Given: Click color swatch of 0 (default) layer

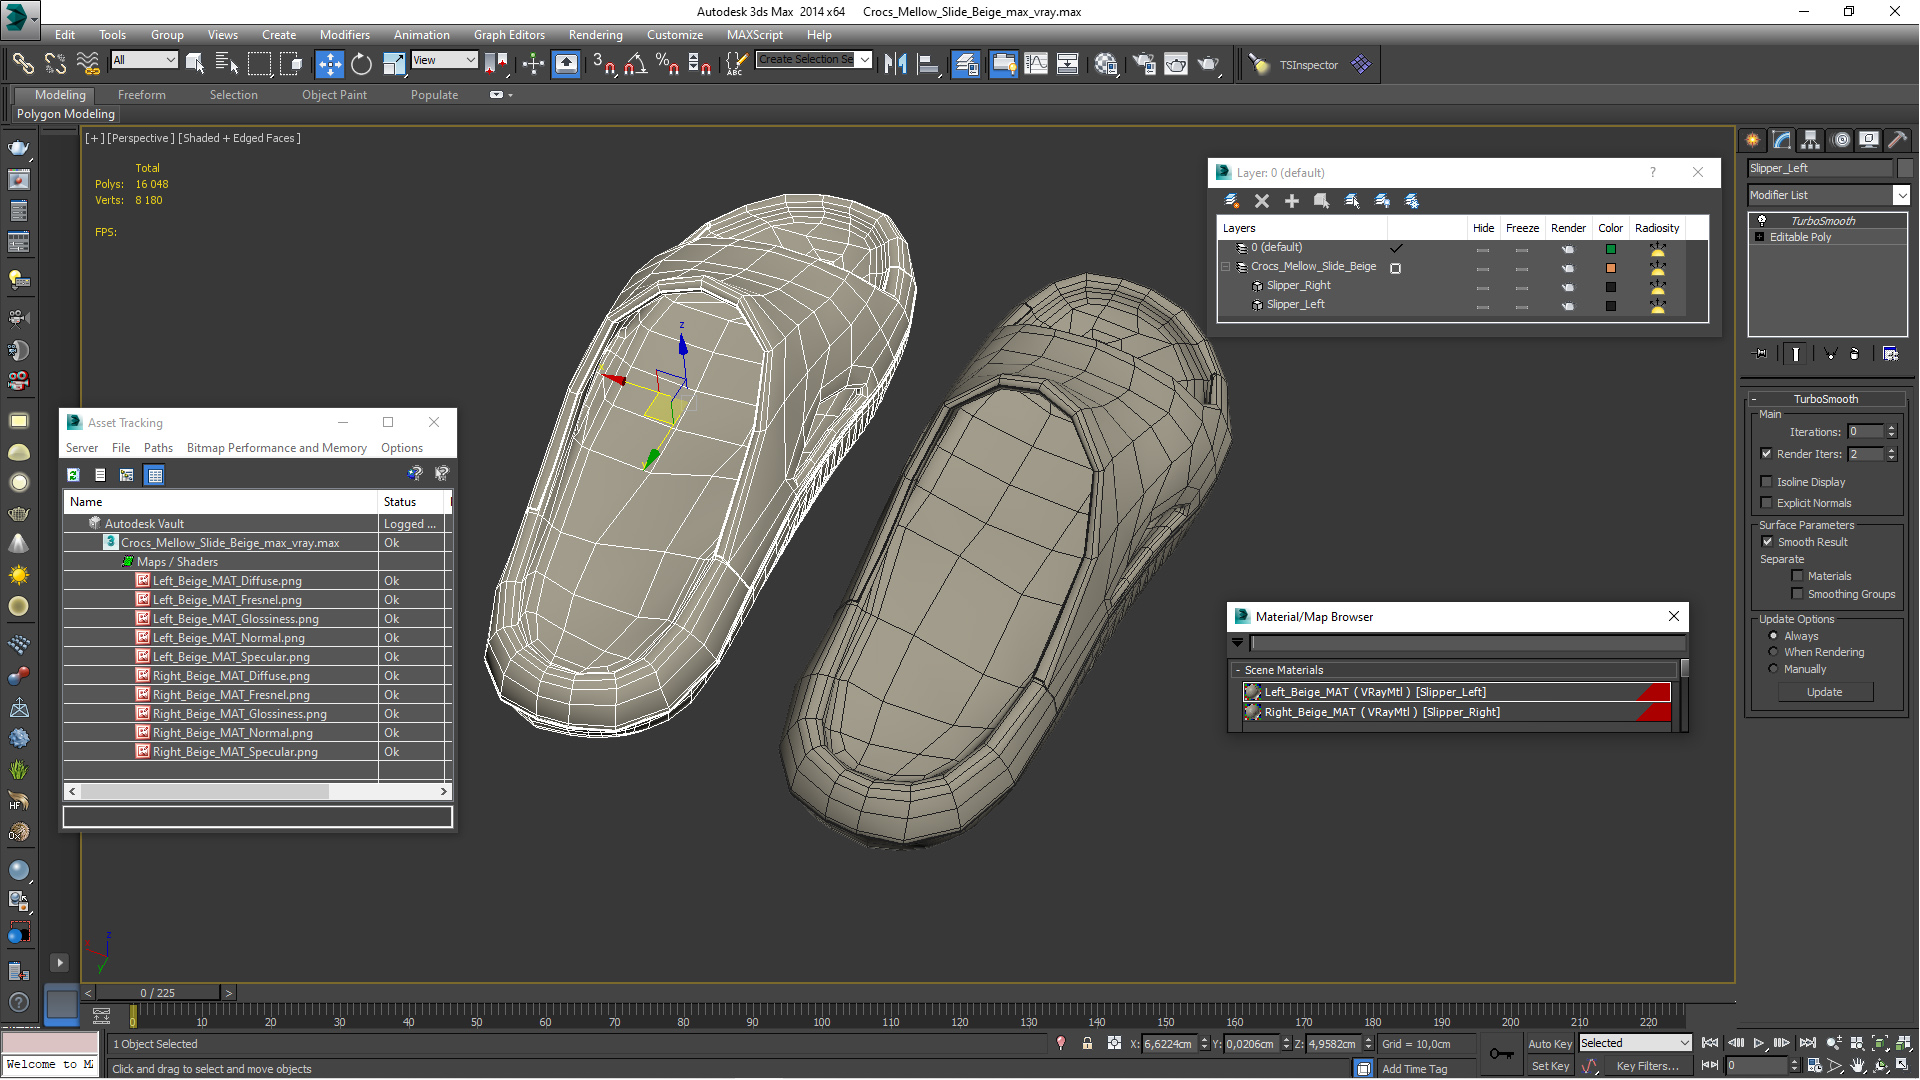Looking at the screenshot, I should point(1610,249).
